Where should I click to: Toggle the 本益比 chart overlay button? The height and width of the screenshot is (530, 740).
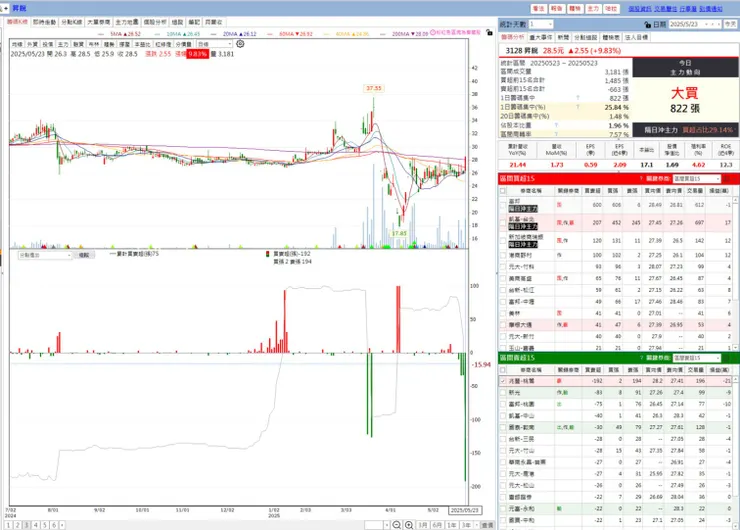tap(142, 44)
